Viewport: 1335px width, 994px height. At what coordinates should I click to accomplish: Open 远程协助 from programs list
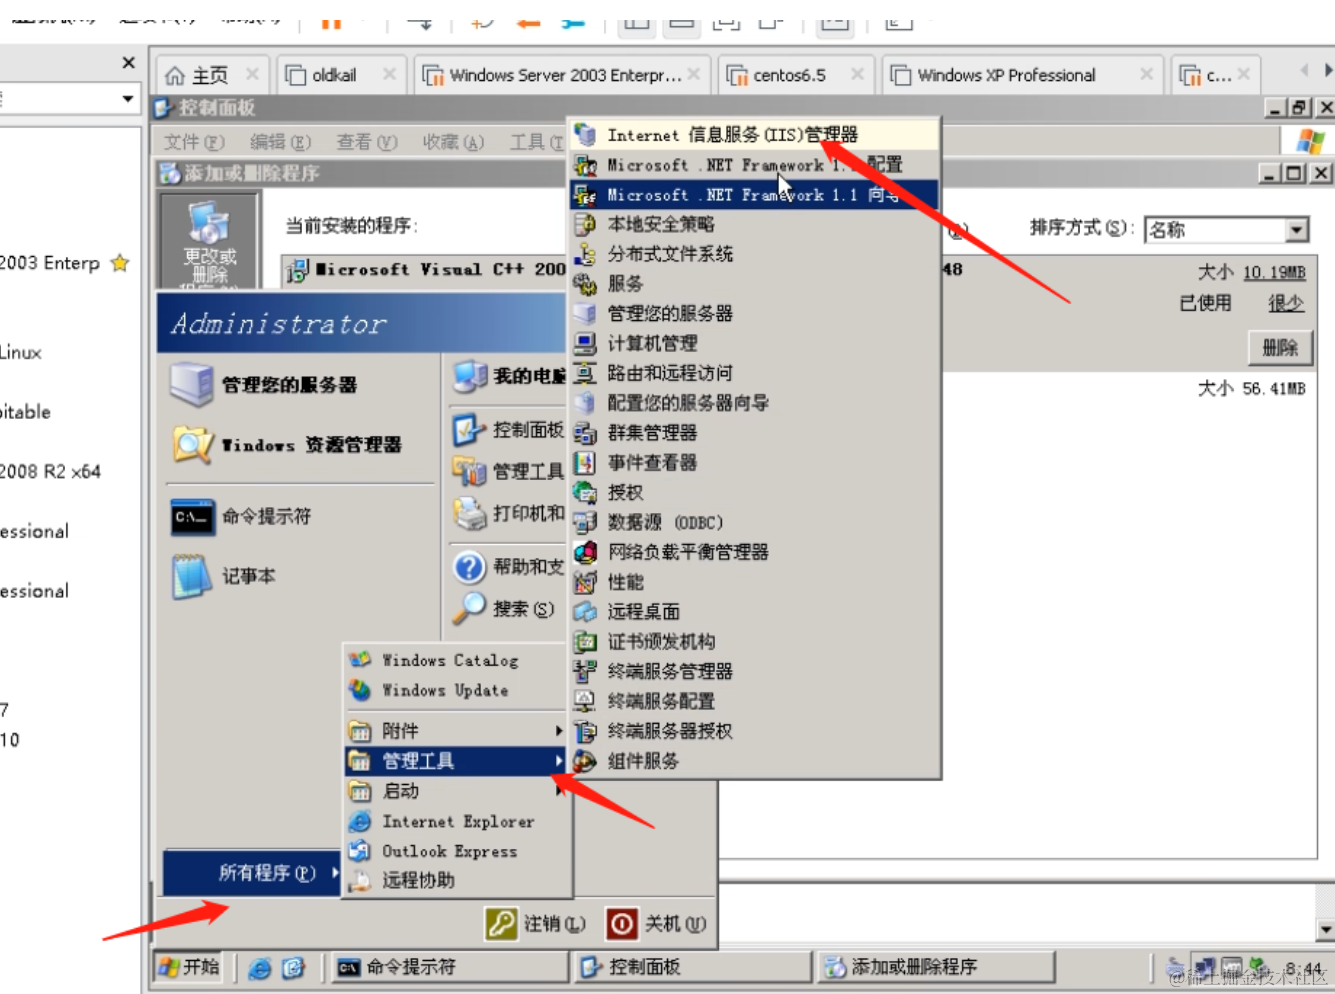pos(457,880)
